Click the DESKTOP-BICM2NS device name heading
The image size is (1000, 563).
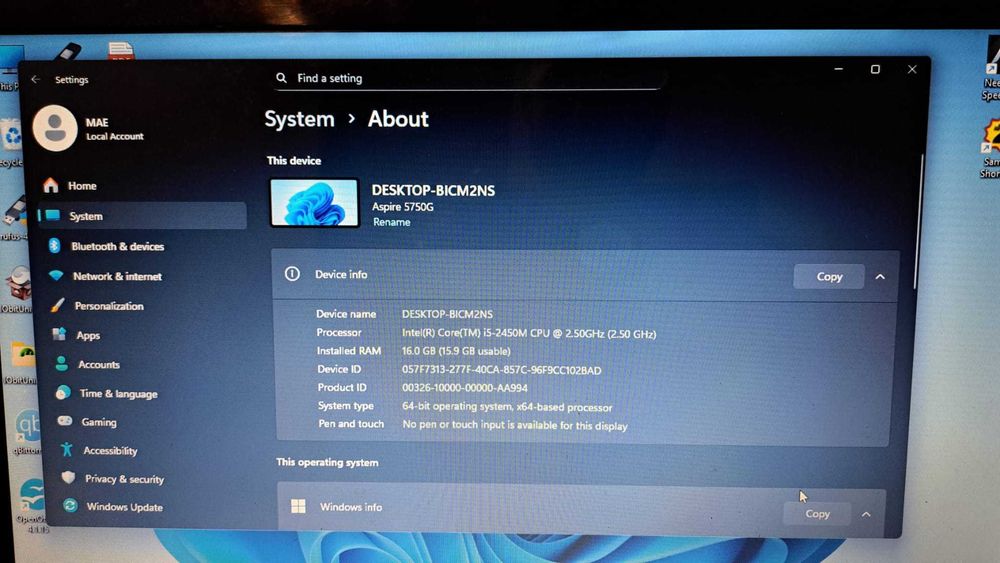click(433, 190)
